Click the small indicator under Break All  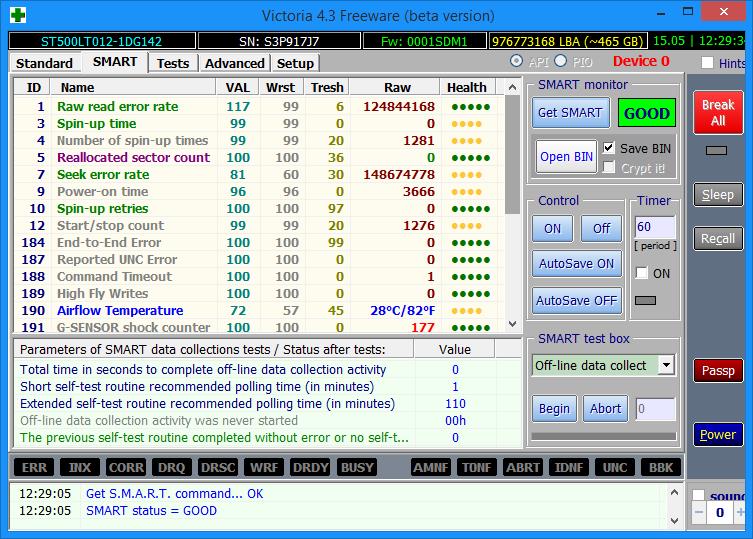pos(717,150)
